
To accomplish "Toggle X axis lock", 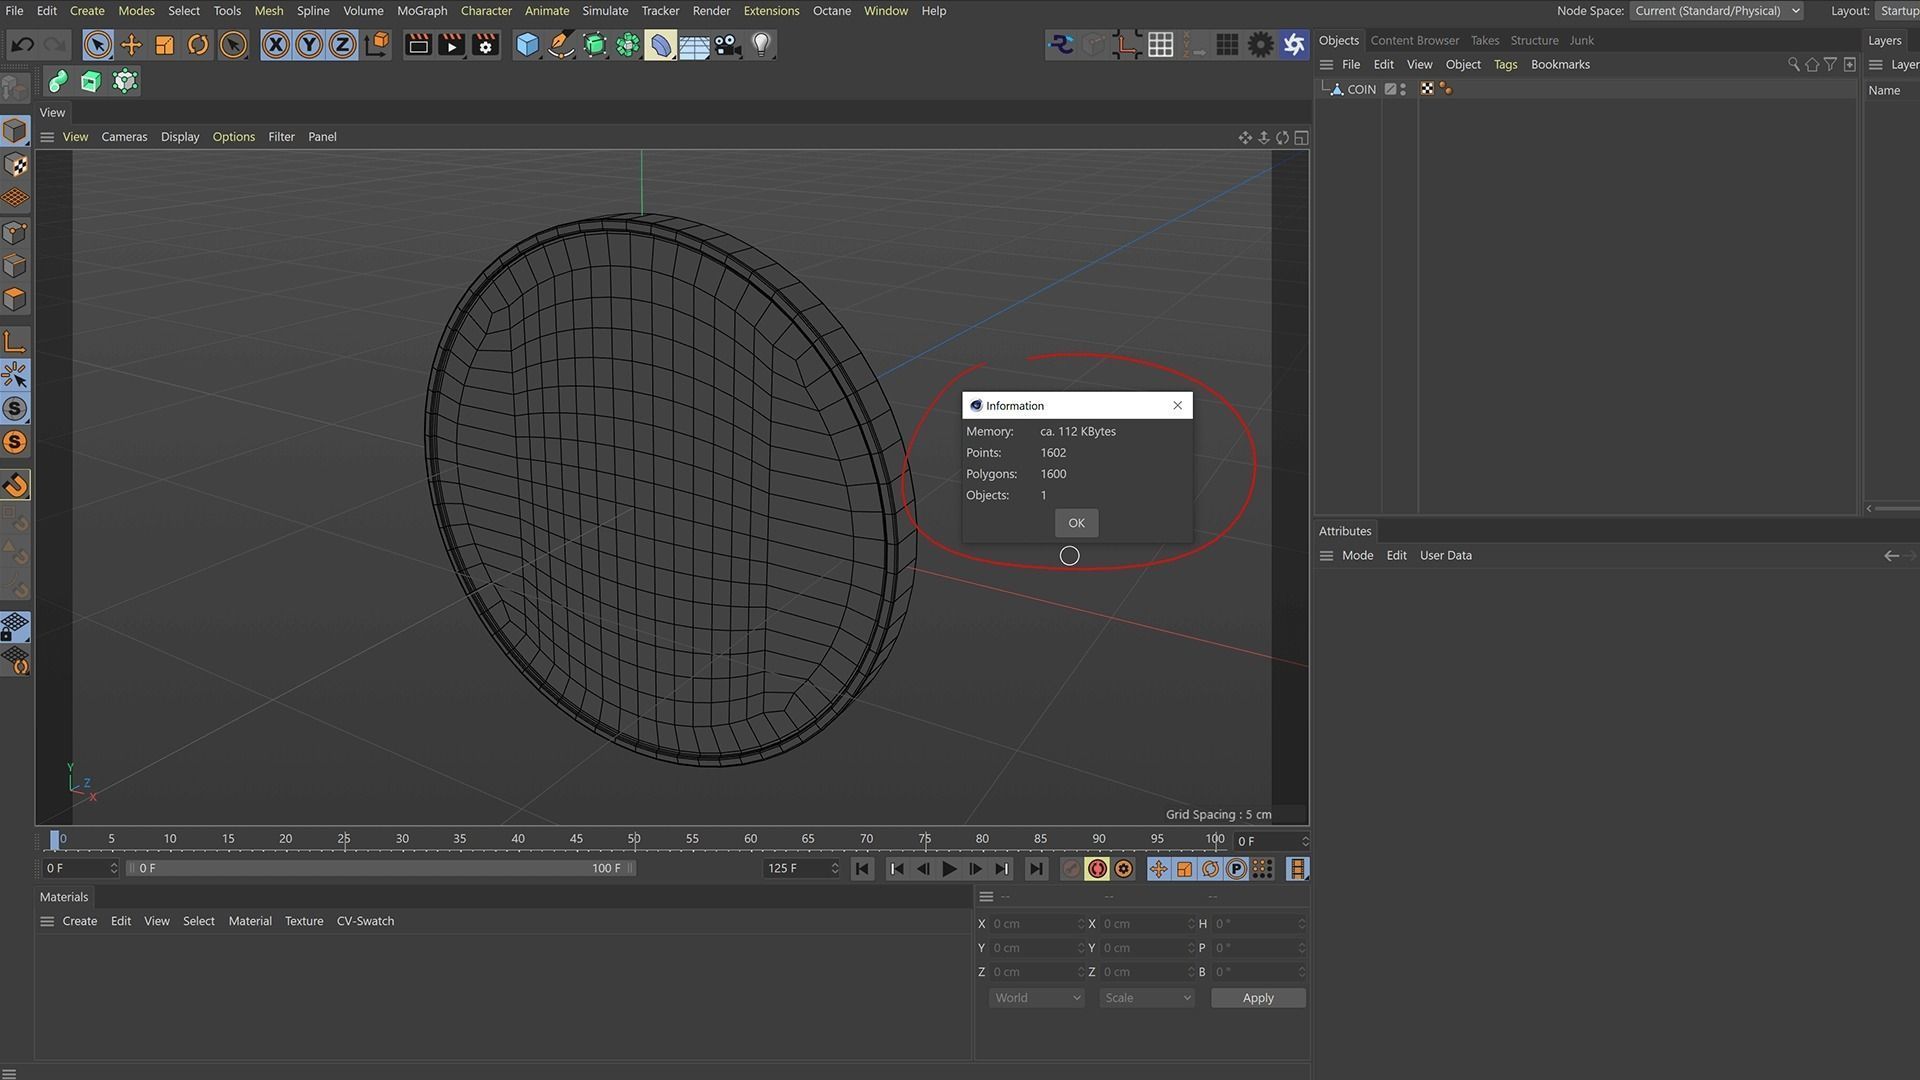I will coord(276,45).
